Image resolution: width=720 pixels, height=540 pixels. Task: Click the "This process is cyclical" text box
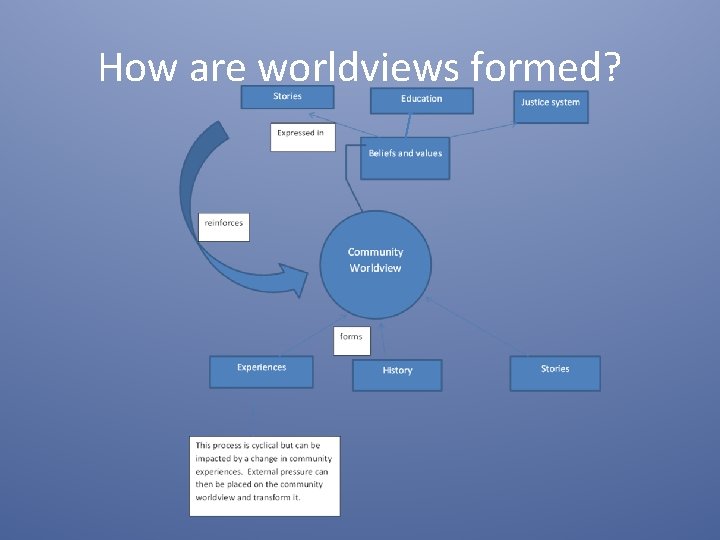pyautogui.click(x=265, y=476)
